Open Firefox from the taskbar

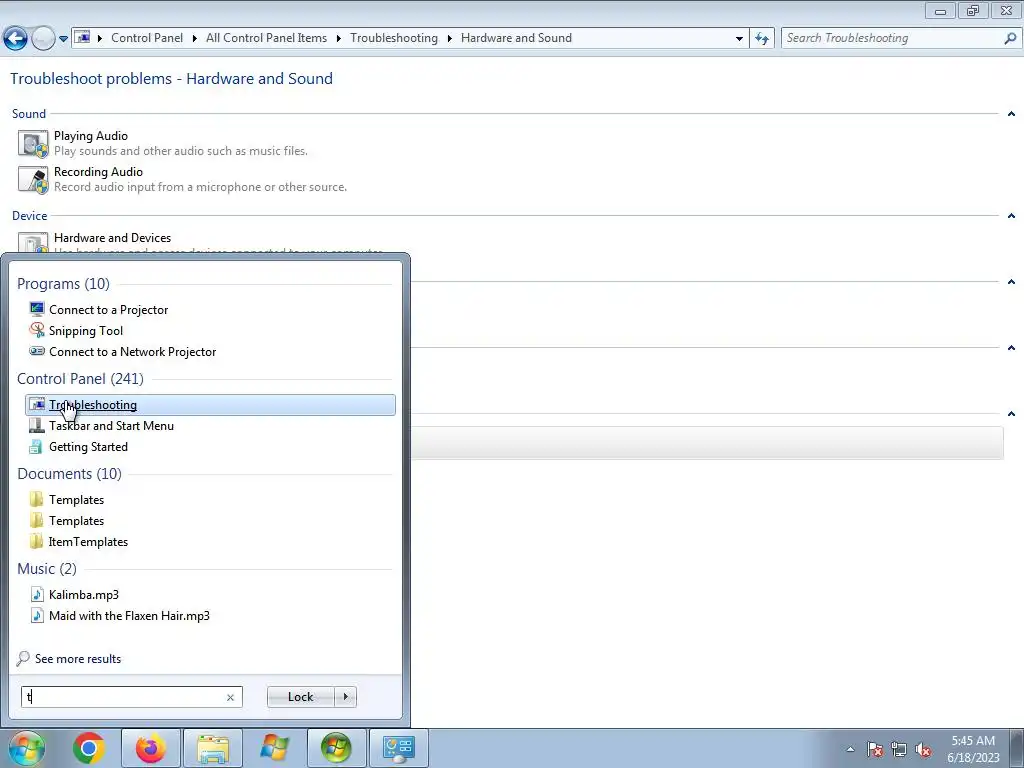pyautogui.click(x=151, y=748)
